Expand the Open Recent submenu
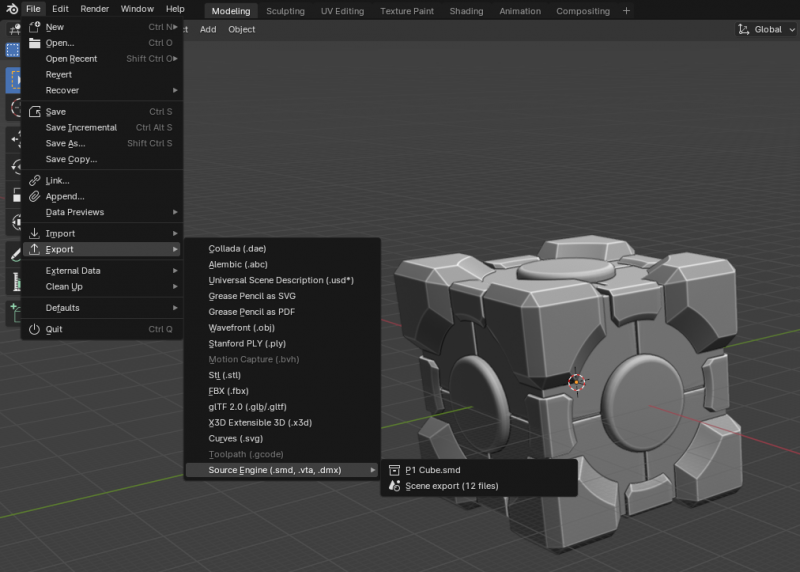 (x=102, y=59)
